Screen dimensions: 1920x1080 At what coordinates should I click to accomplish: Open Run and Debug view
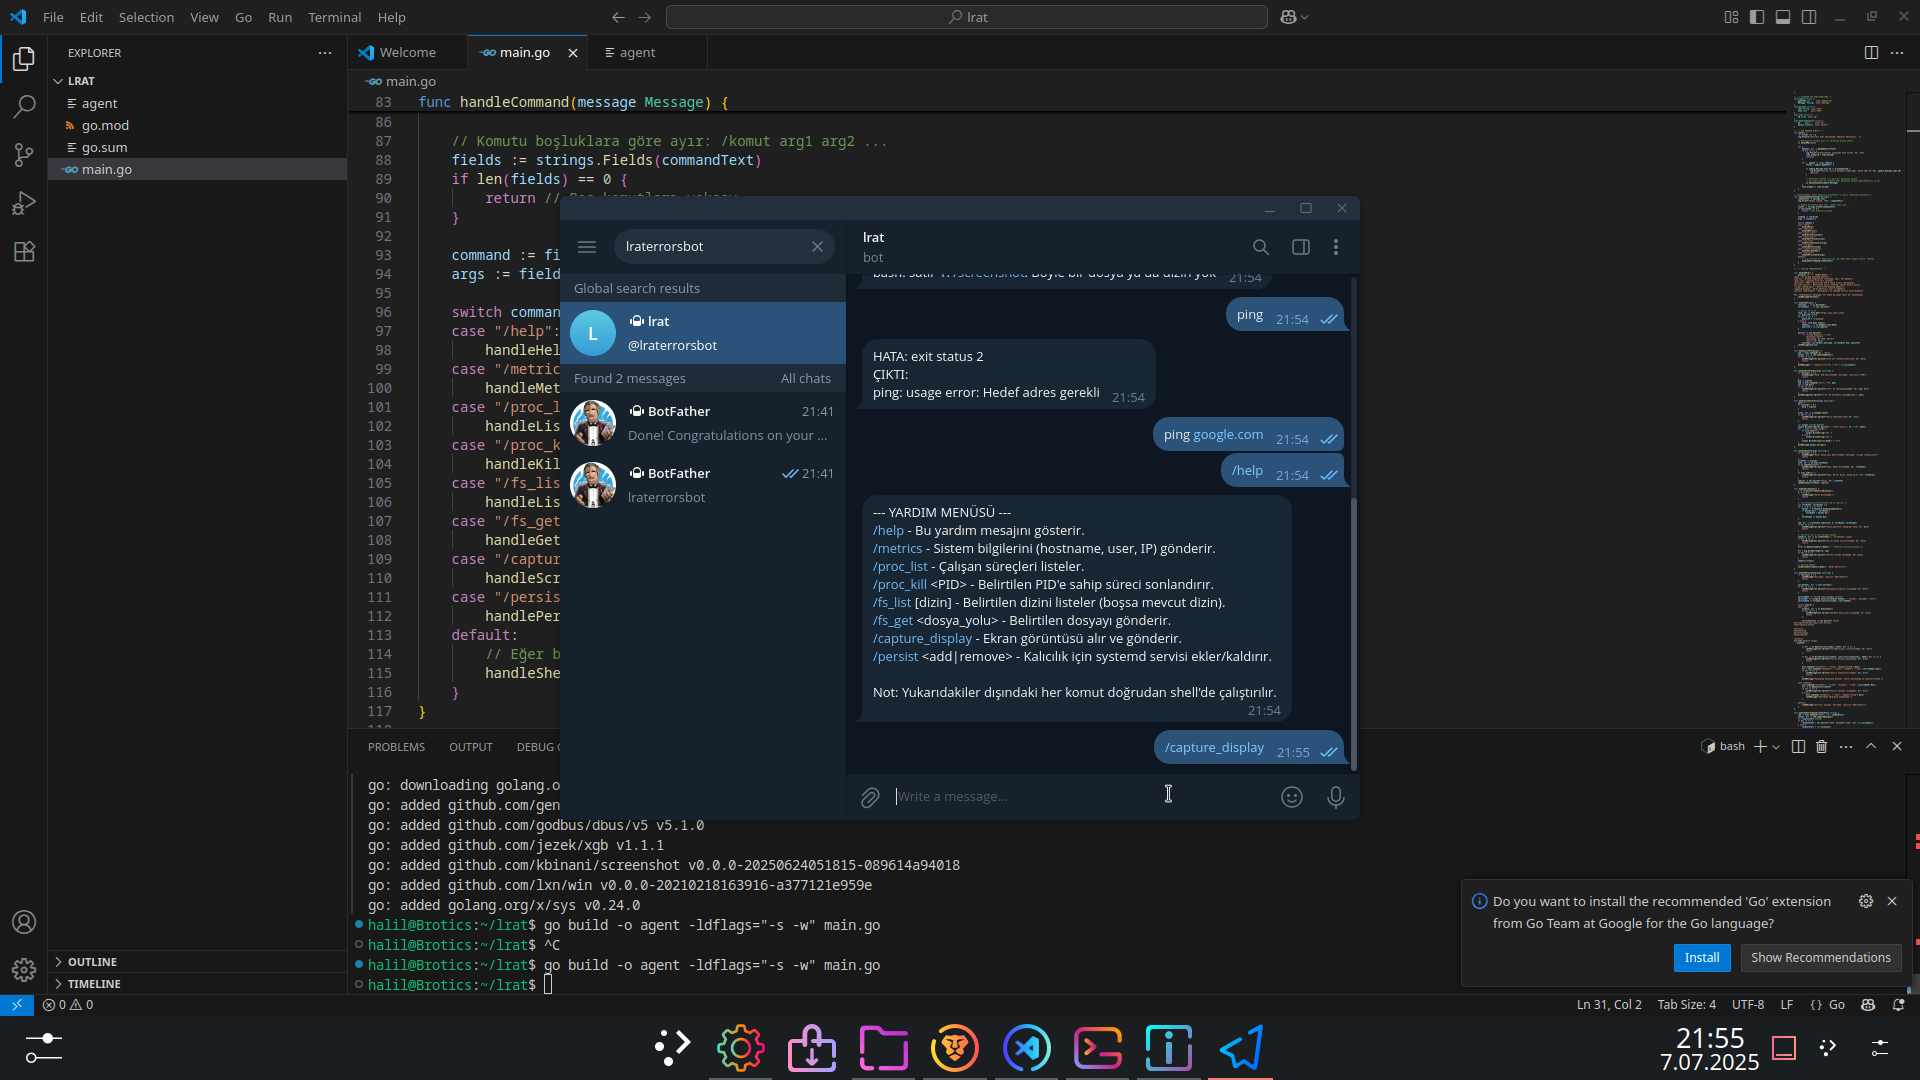pos(24,203)
